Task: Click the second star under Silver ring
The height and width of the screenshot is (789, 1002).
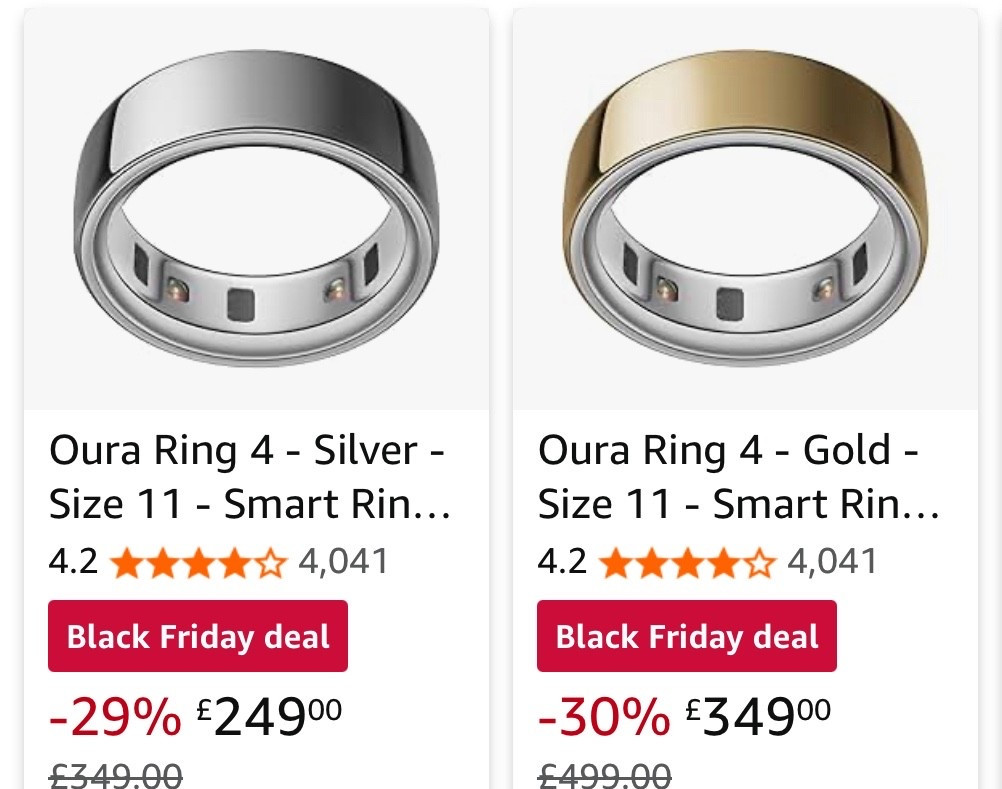Action: pos(163,562)
